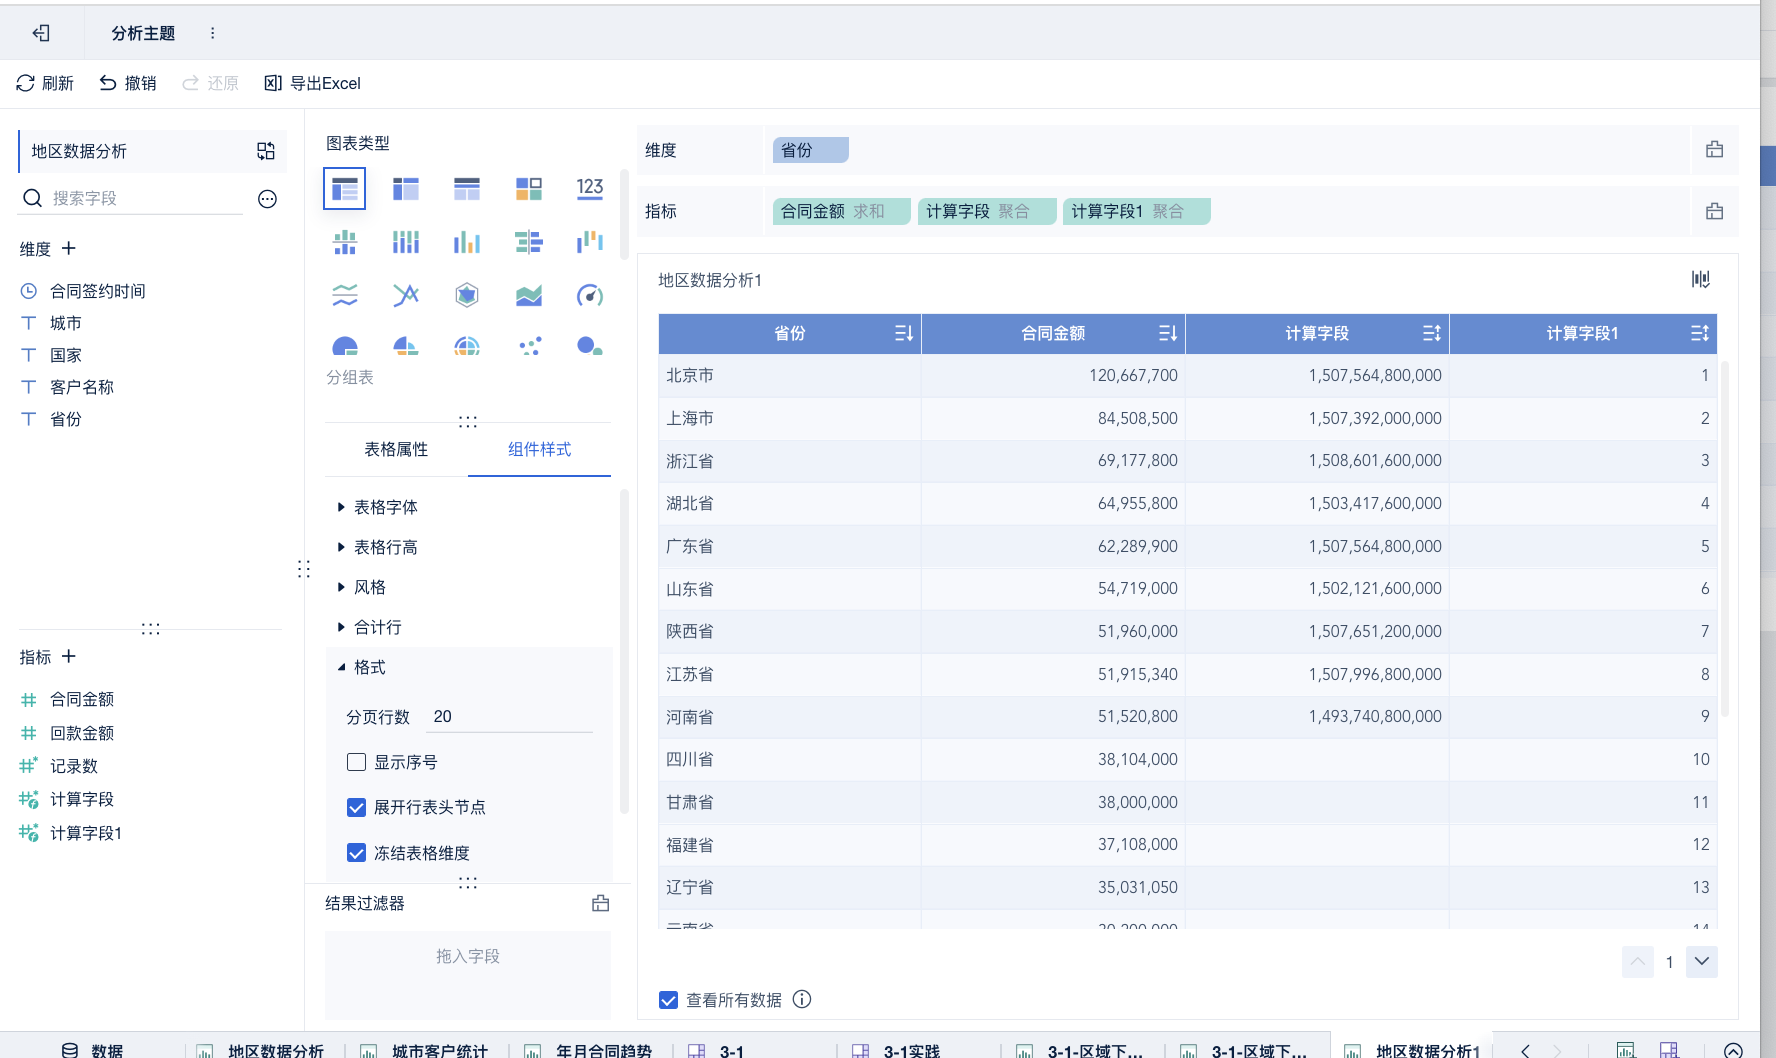Viewport: 1776px width, 1058px height.
Task: Click the chart icon beside 地区数据分析1 title
Action: (1700, 279)
